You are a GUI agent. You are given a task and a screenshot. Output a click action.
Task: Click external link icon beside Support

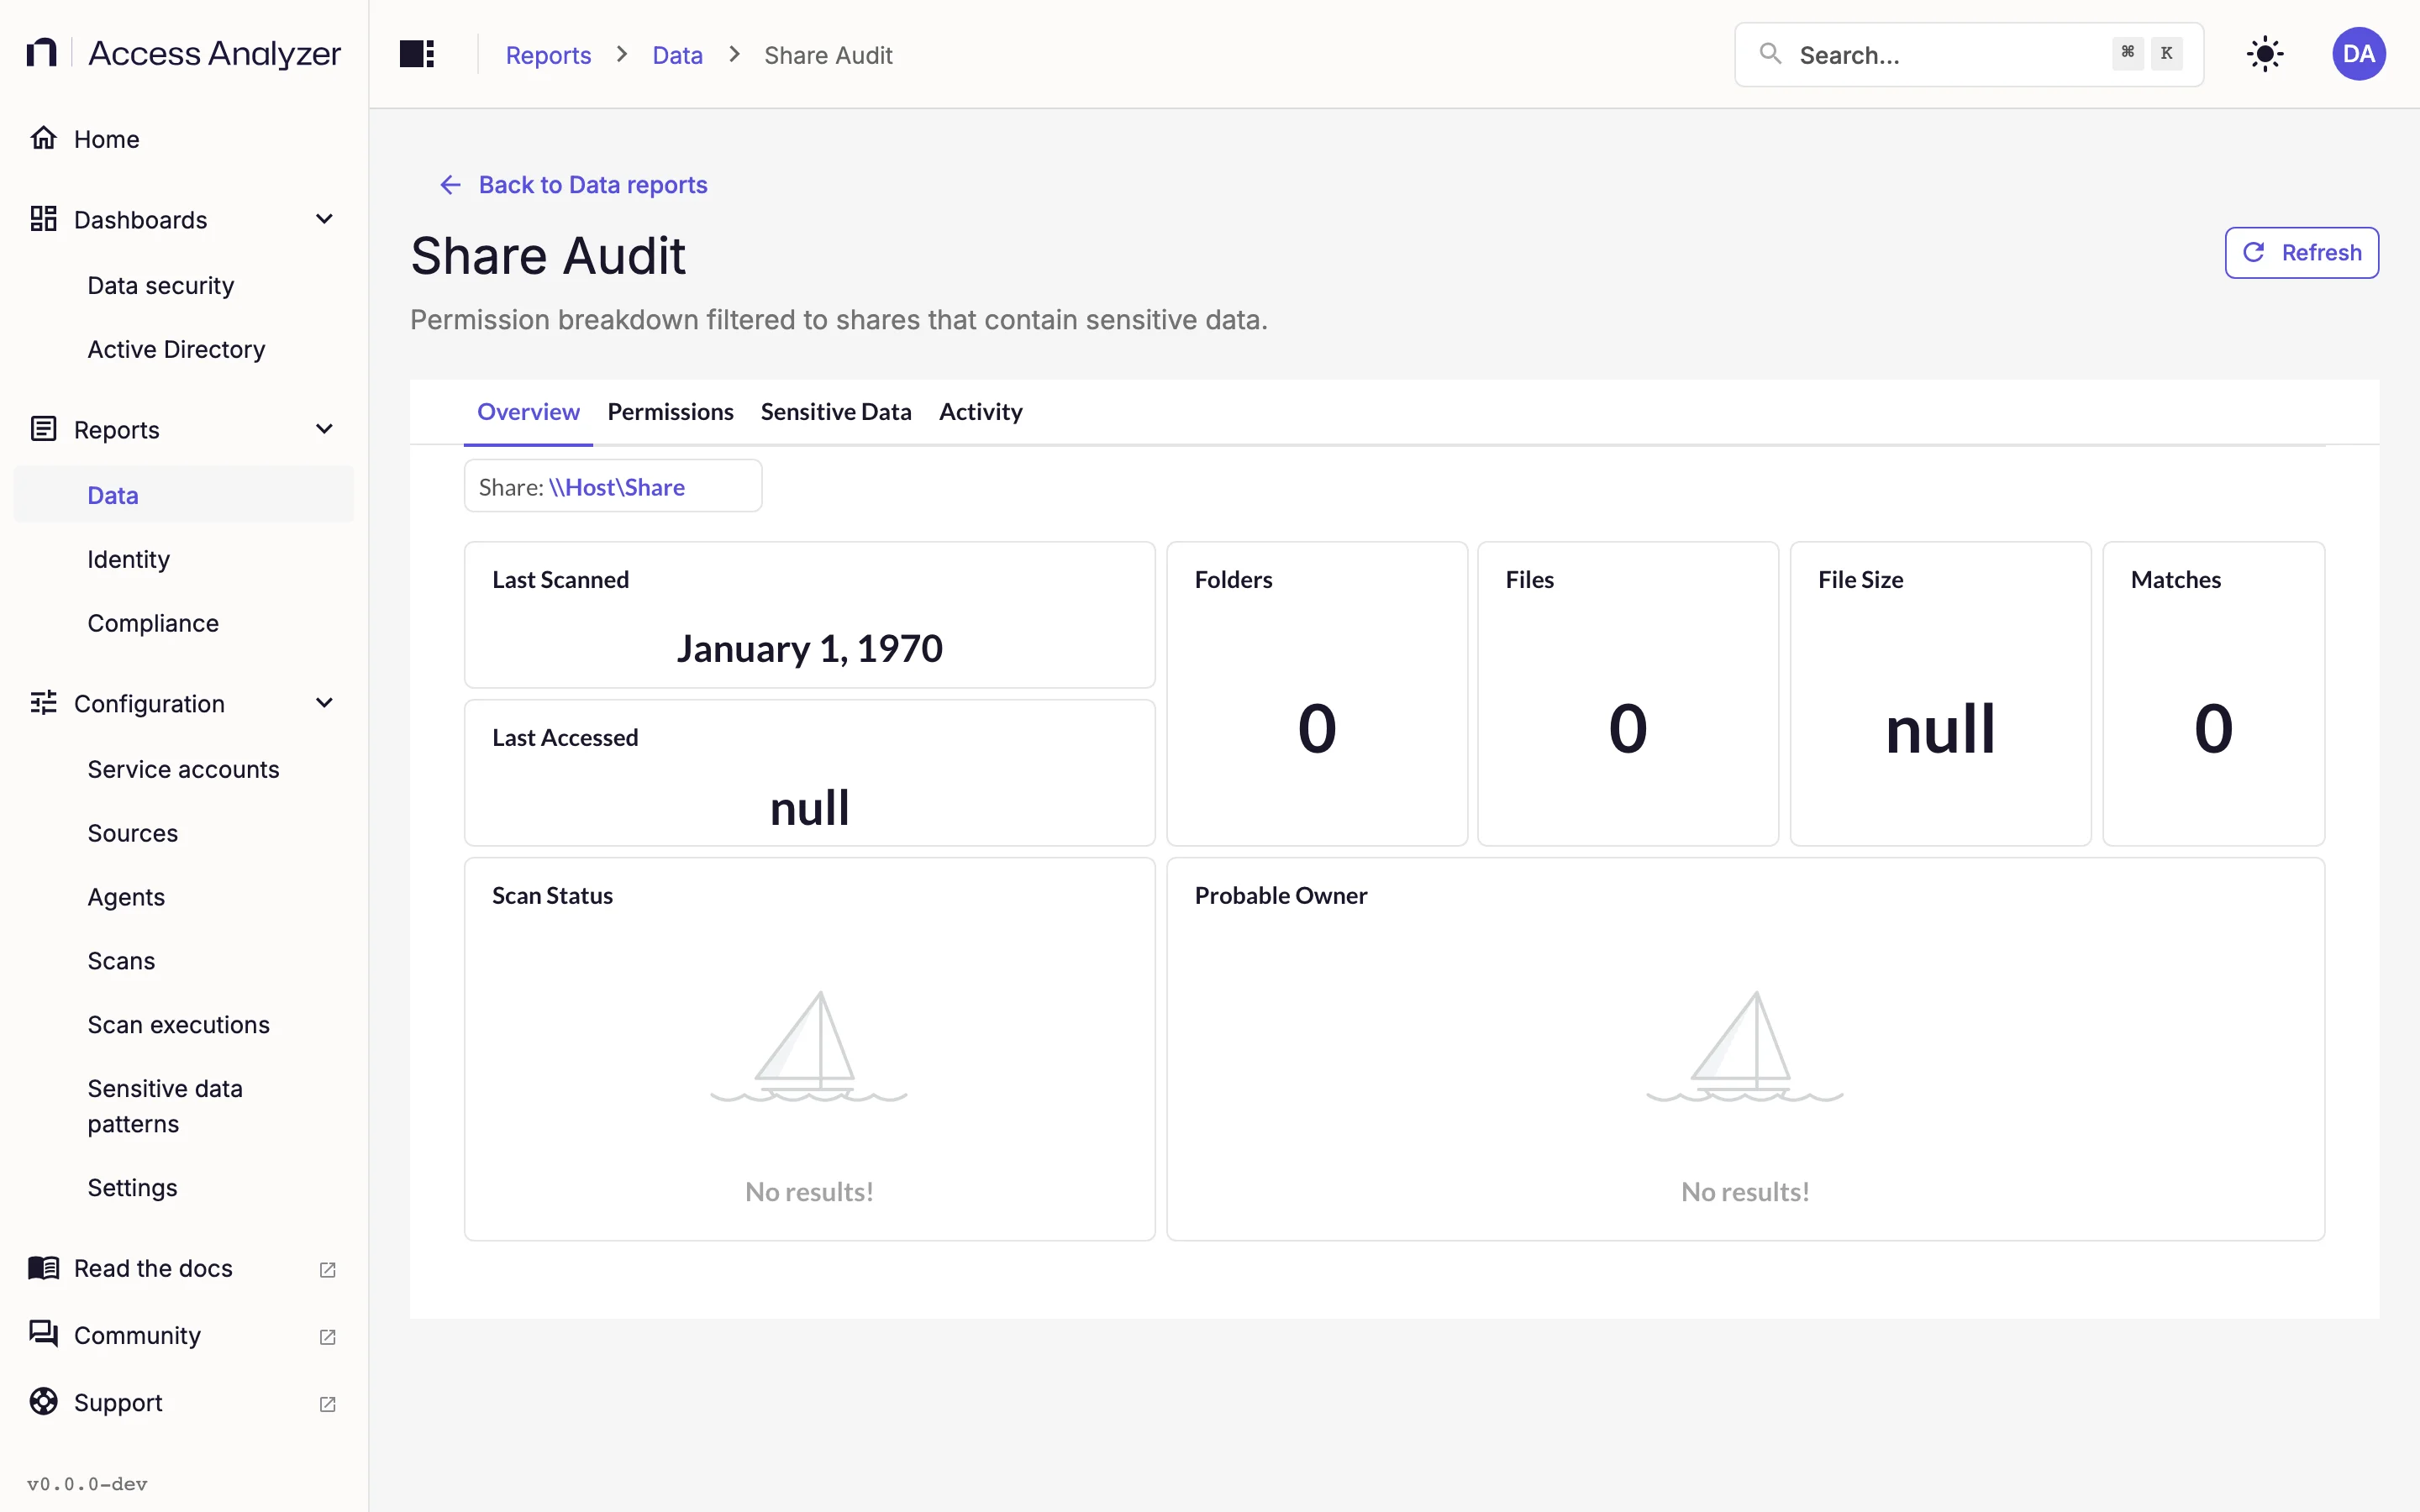pyautogui.click(x=327, y=1403)
